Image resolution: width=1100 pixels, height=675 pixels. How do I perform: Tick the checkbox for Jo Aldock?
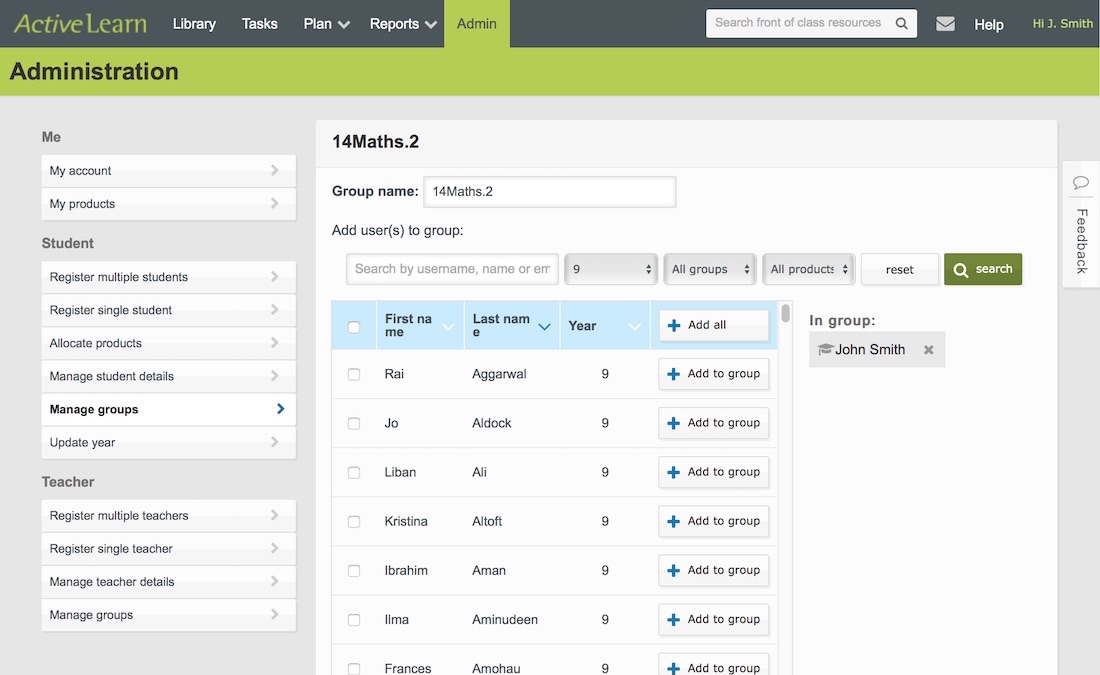[354, 423]
